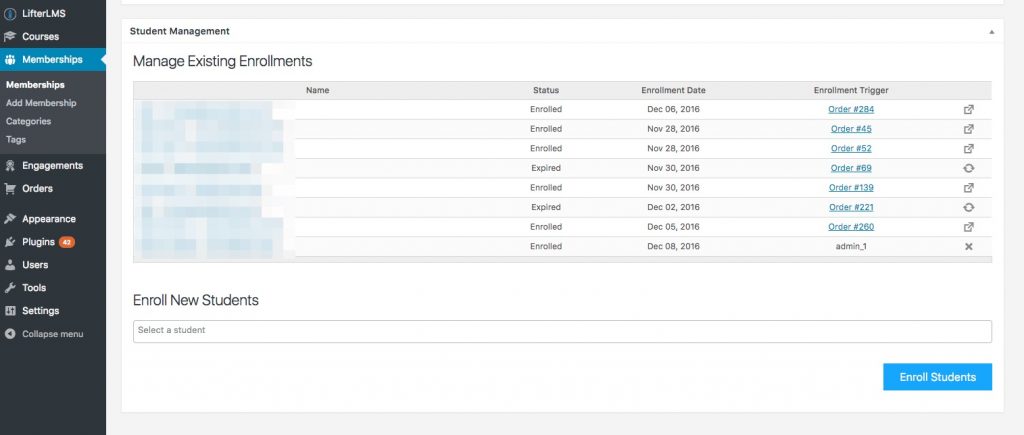Remove the admin_1 enrollment with X icon

968,247
